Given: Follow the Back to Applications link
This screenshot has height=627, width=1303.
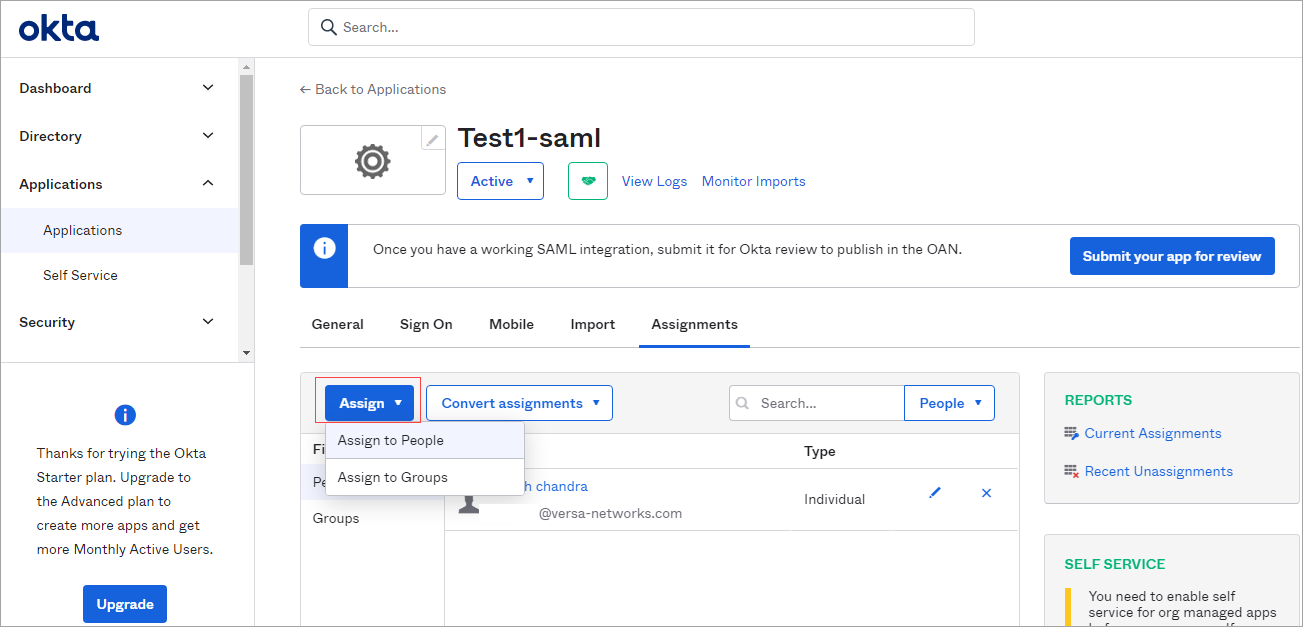Looking at the screenshot, I should point(372,89).
